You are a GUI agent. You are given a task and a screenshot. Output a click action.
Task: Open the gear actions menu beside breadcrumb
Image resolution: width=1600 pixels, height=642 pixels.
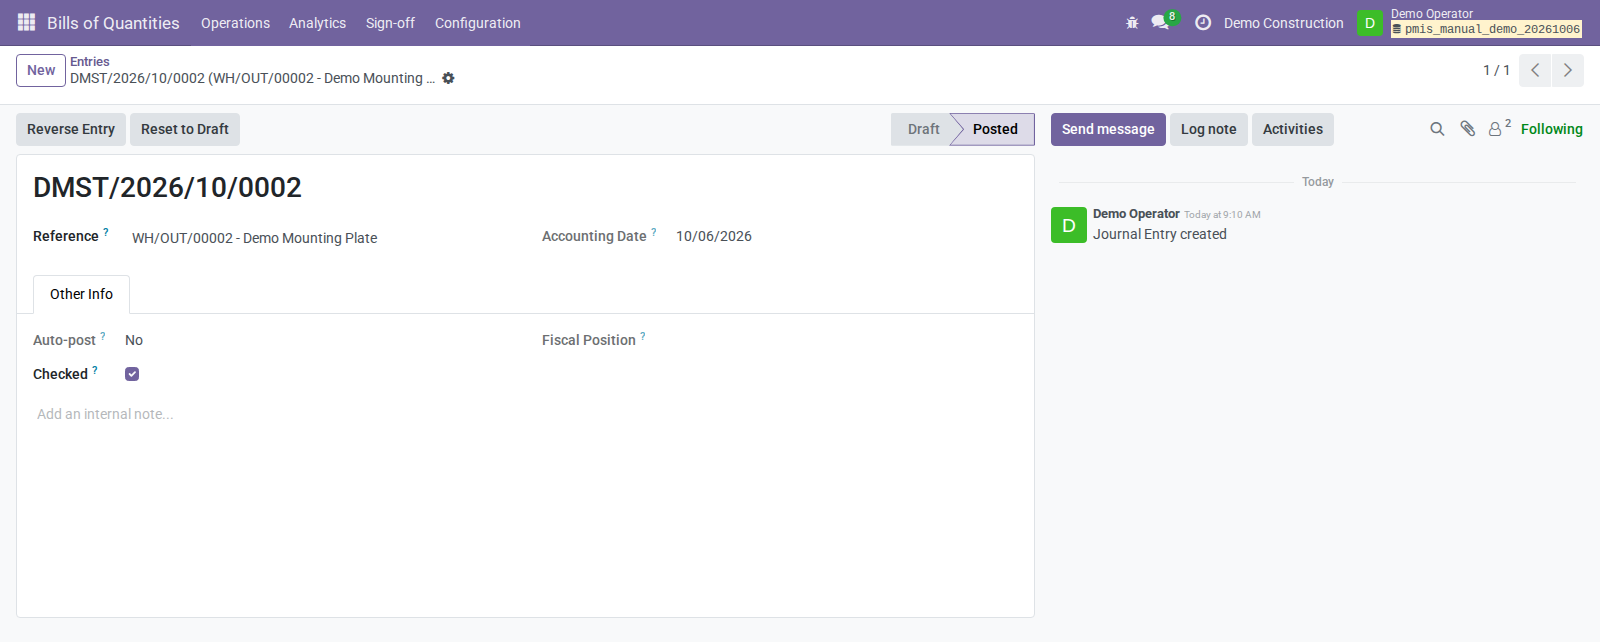coord(448,78)
